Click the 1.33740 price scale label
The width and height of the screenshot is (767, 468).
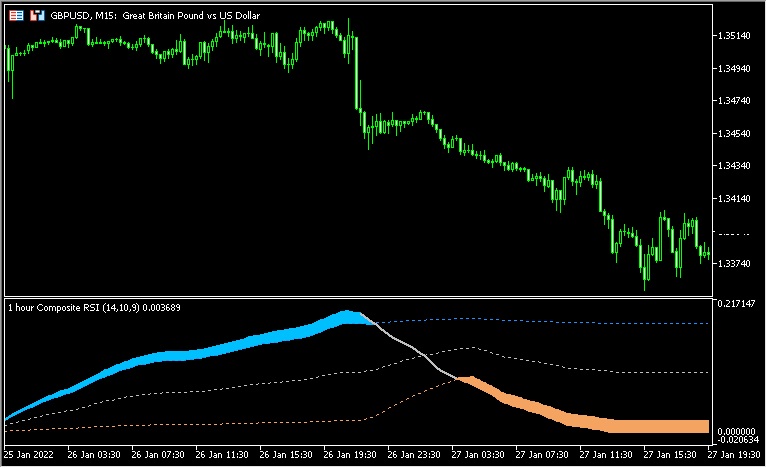(735, 263)
